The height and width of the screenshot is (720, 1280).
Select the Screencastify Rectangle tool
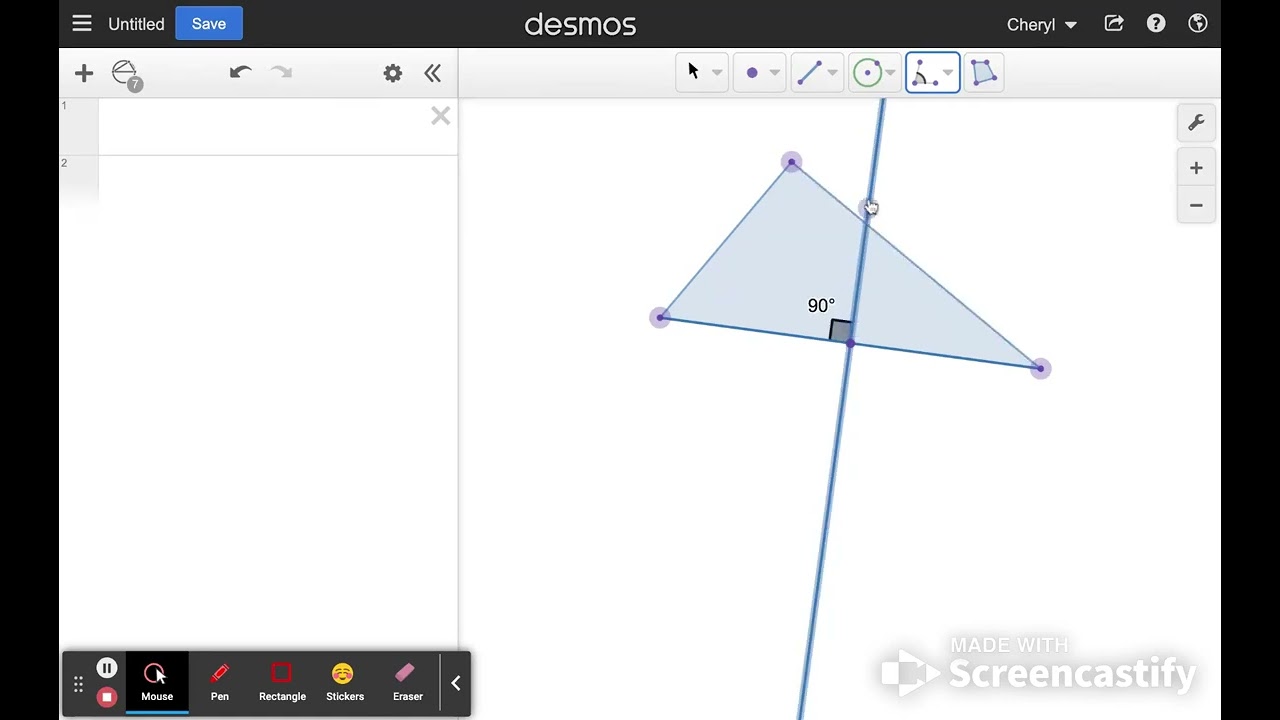click(282, 683)
